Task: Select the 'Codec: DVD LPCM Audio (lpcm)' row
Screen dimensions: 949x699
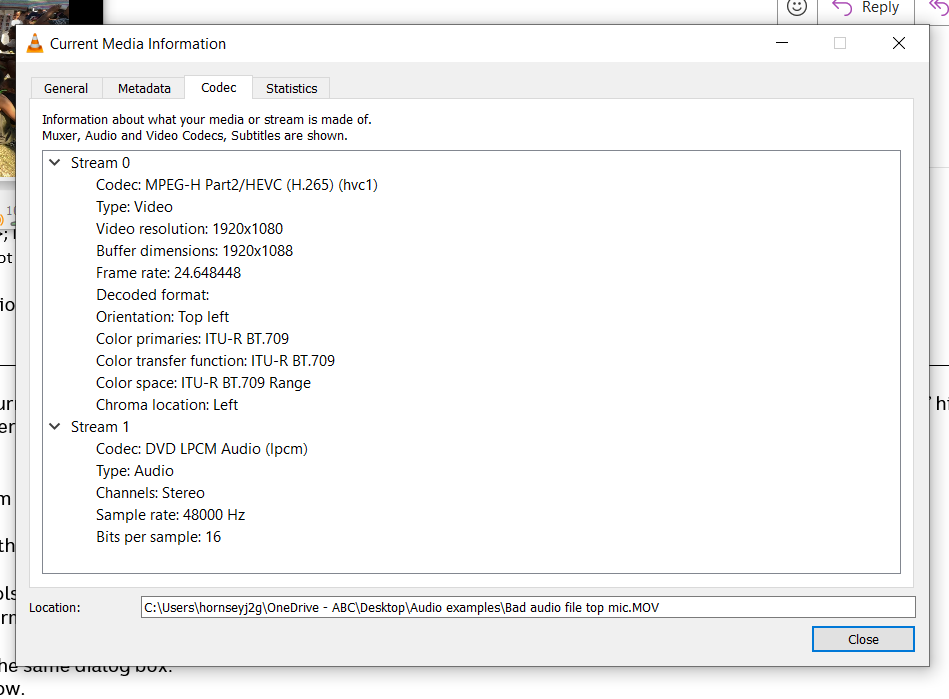Action: pos(202,448)
